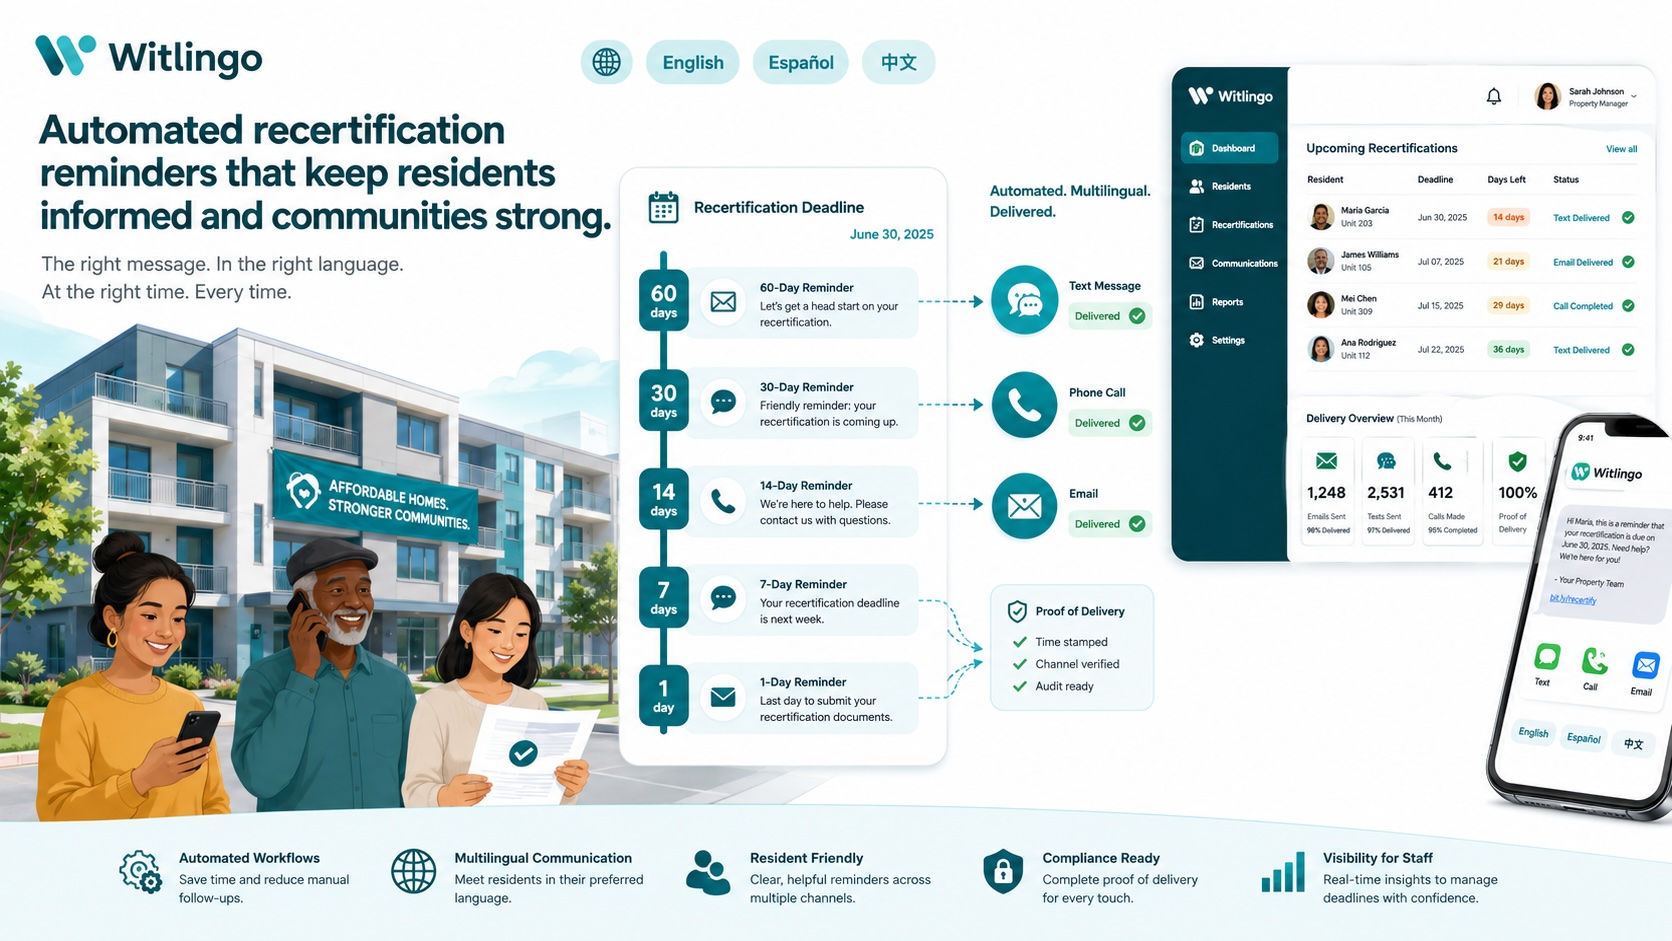Click the green check icon in Mei Chen's row
Image resolution: width=1672 pixels, height=941 pixels.
[x=1628, y=306]
